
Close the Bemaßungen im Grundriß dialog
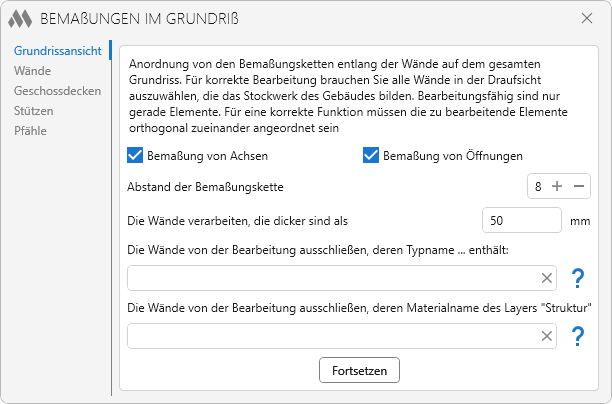click(587, 18)
